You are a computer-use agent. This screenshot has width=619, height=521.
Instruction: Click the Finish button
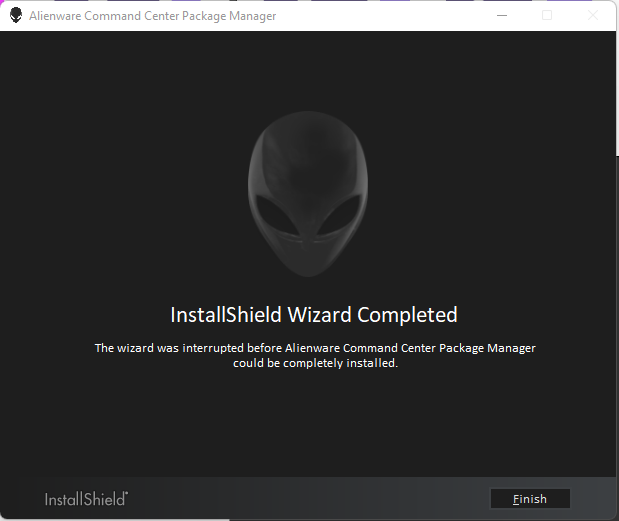(x=530, y=499)
